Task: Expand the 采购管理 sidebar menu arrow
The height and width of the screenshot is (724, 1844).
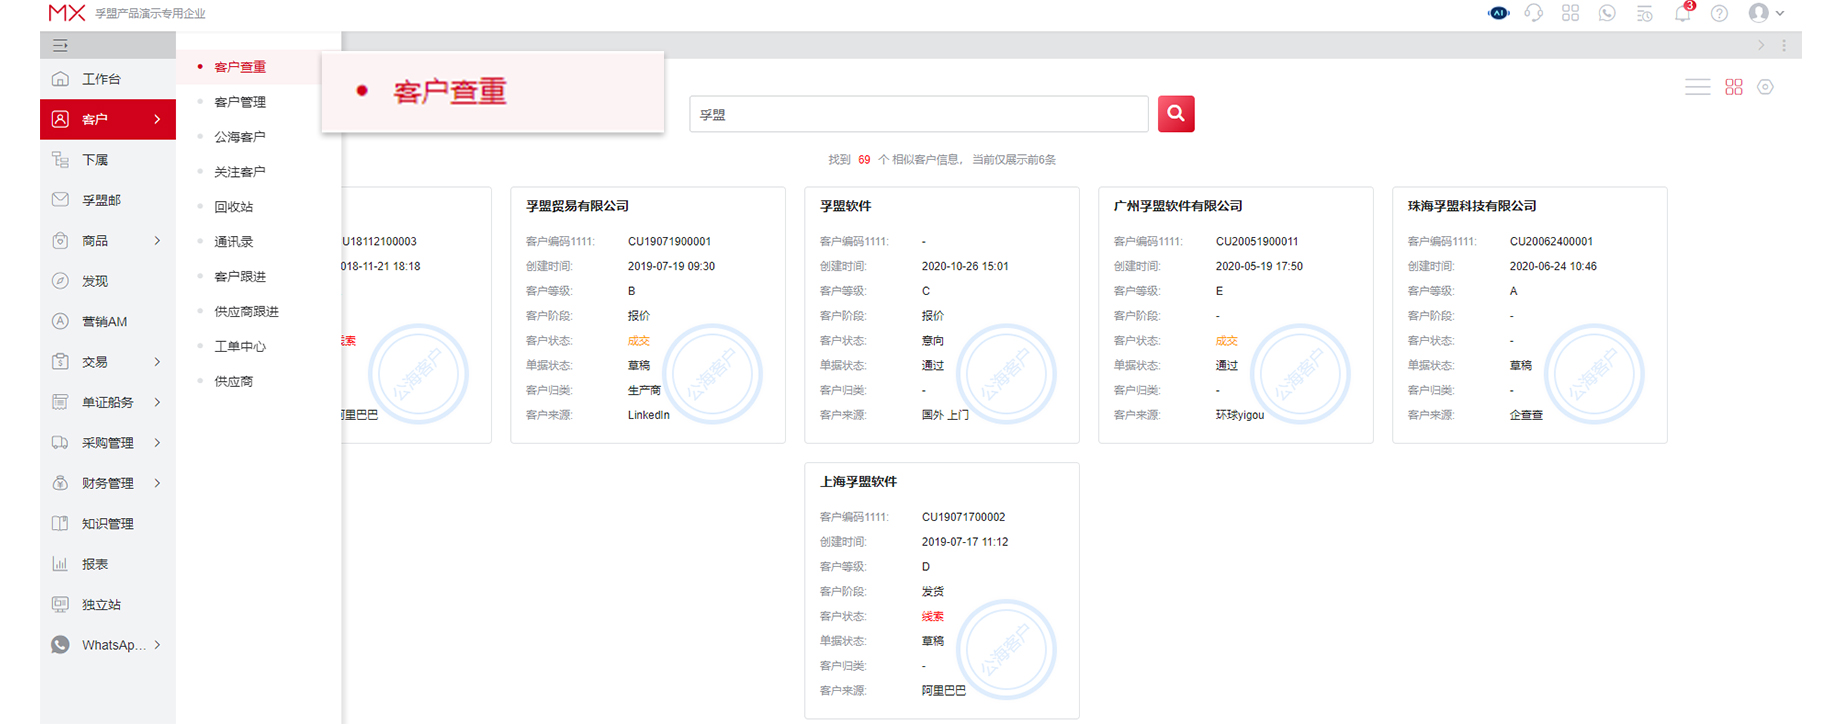Action: coord(157,443)
